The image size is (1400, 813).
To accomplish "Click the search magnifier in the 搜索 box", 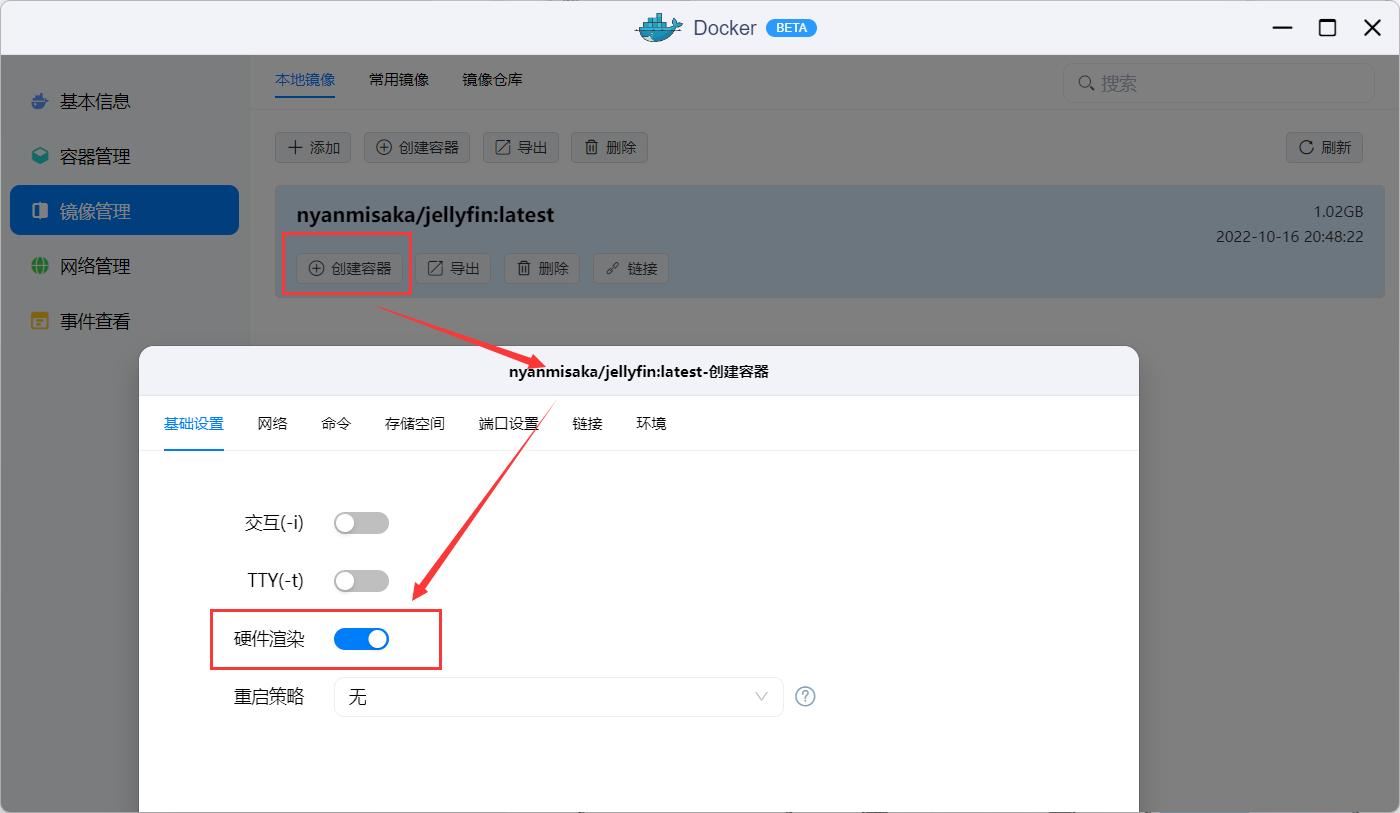I will (1086, 83).
